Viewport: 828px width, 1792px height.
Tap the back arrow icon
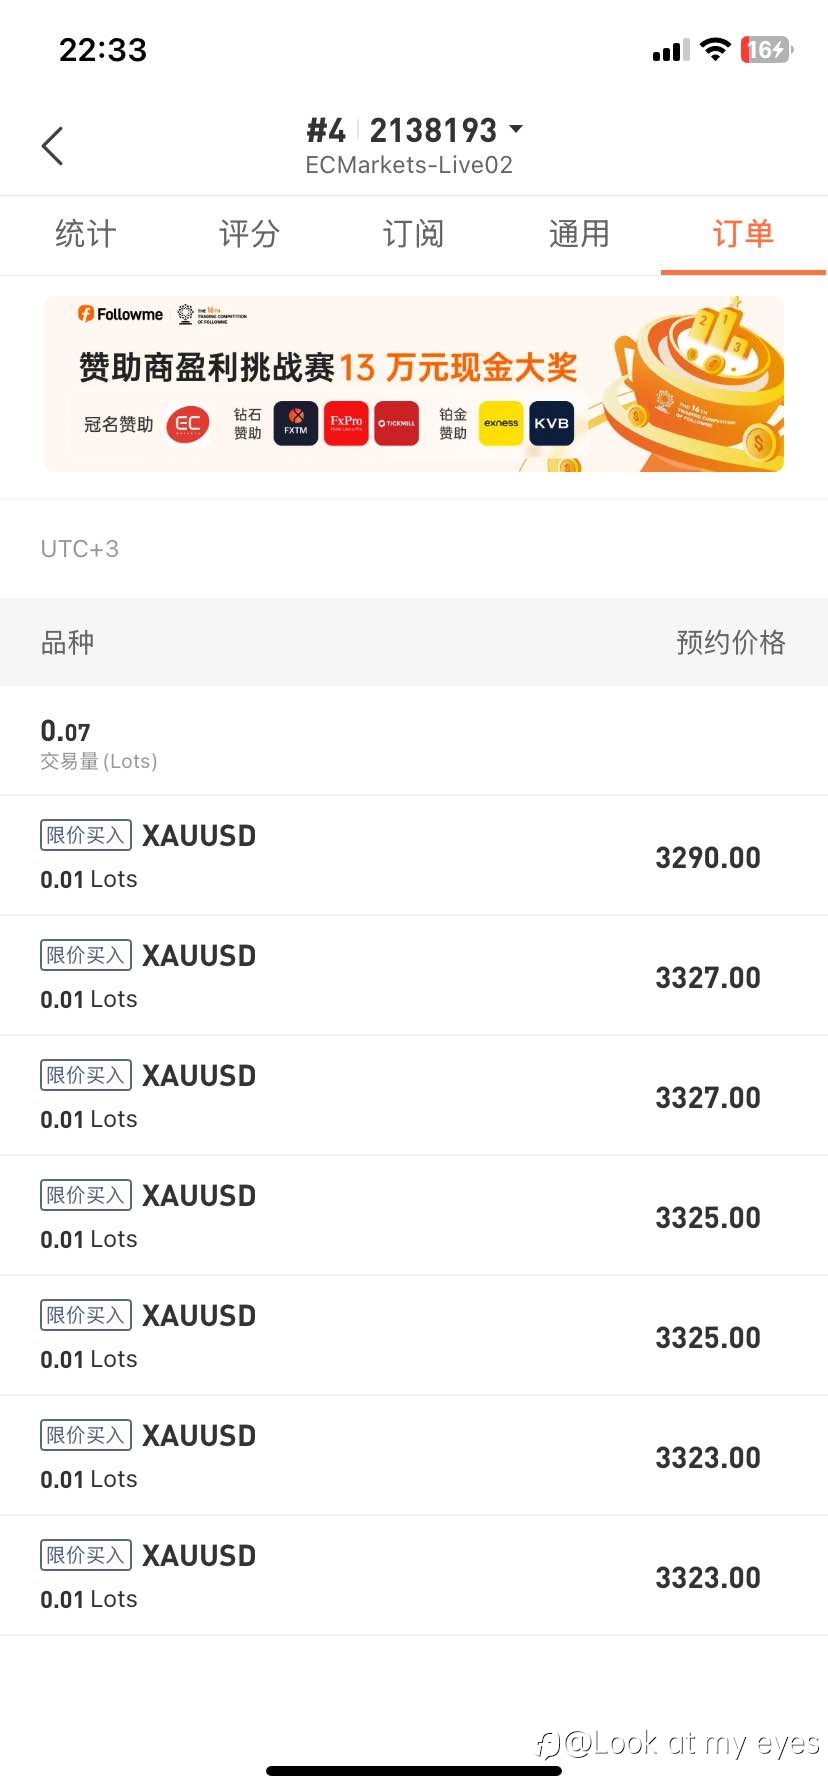(x=53, y=146)
